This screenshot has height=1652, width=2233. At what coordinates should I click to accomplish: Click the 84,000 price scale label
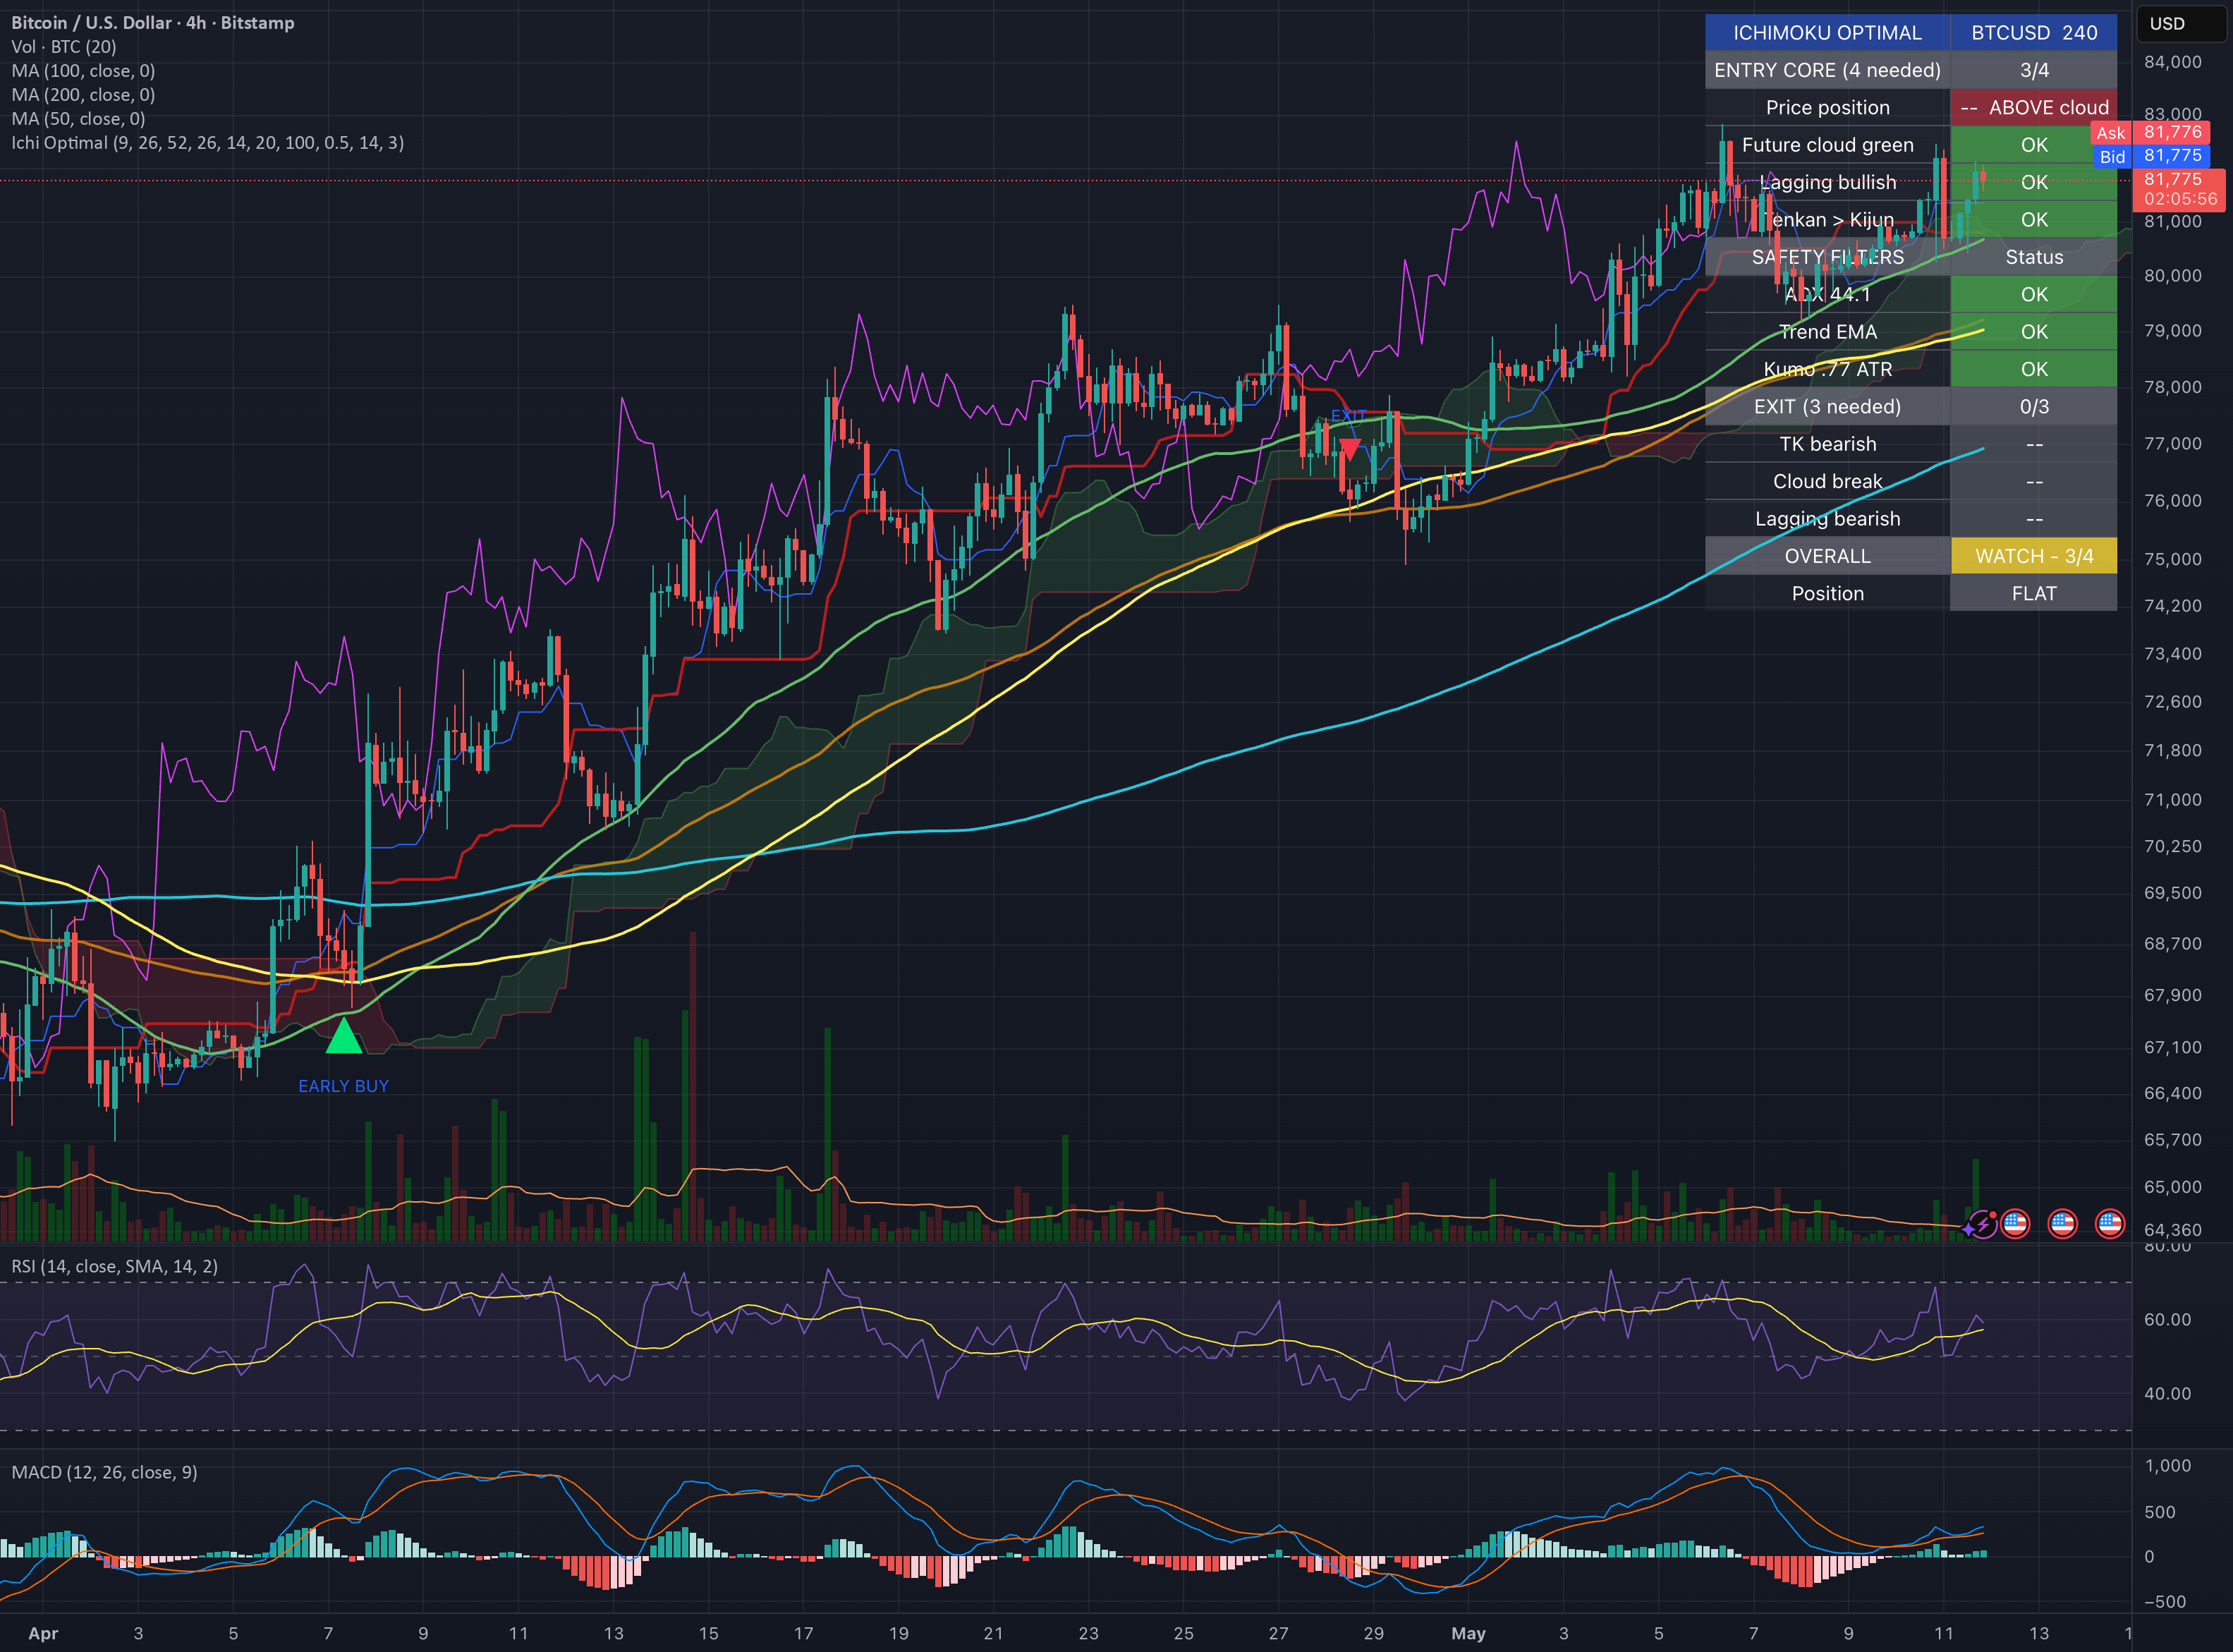coord(2172,62)
